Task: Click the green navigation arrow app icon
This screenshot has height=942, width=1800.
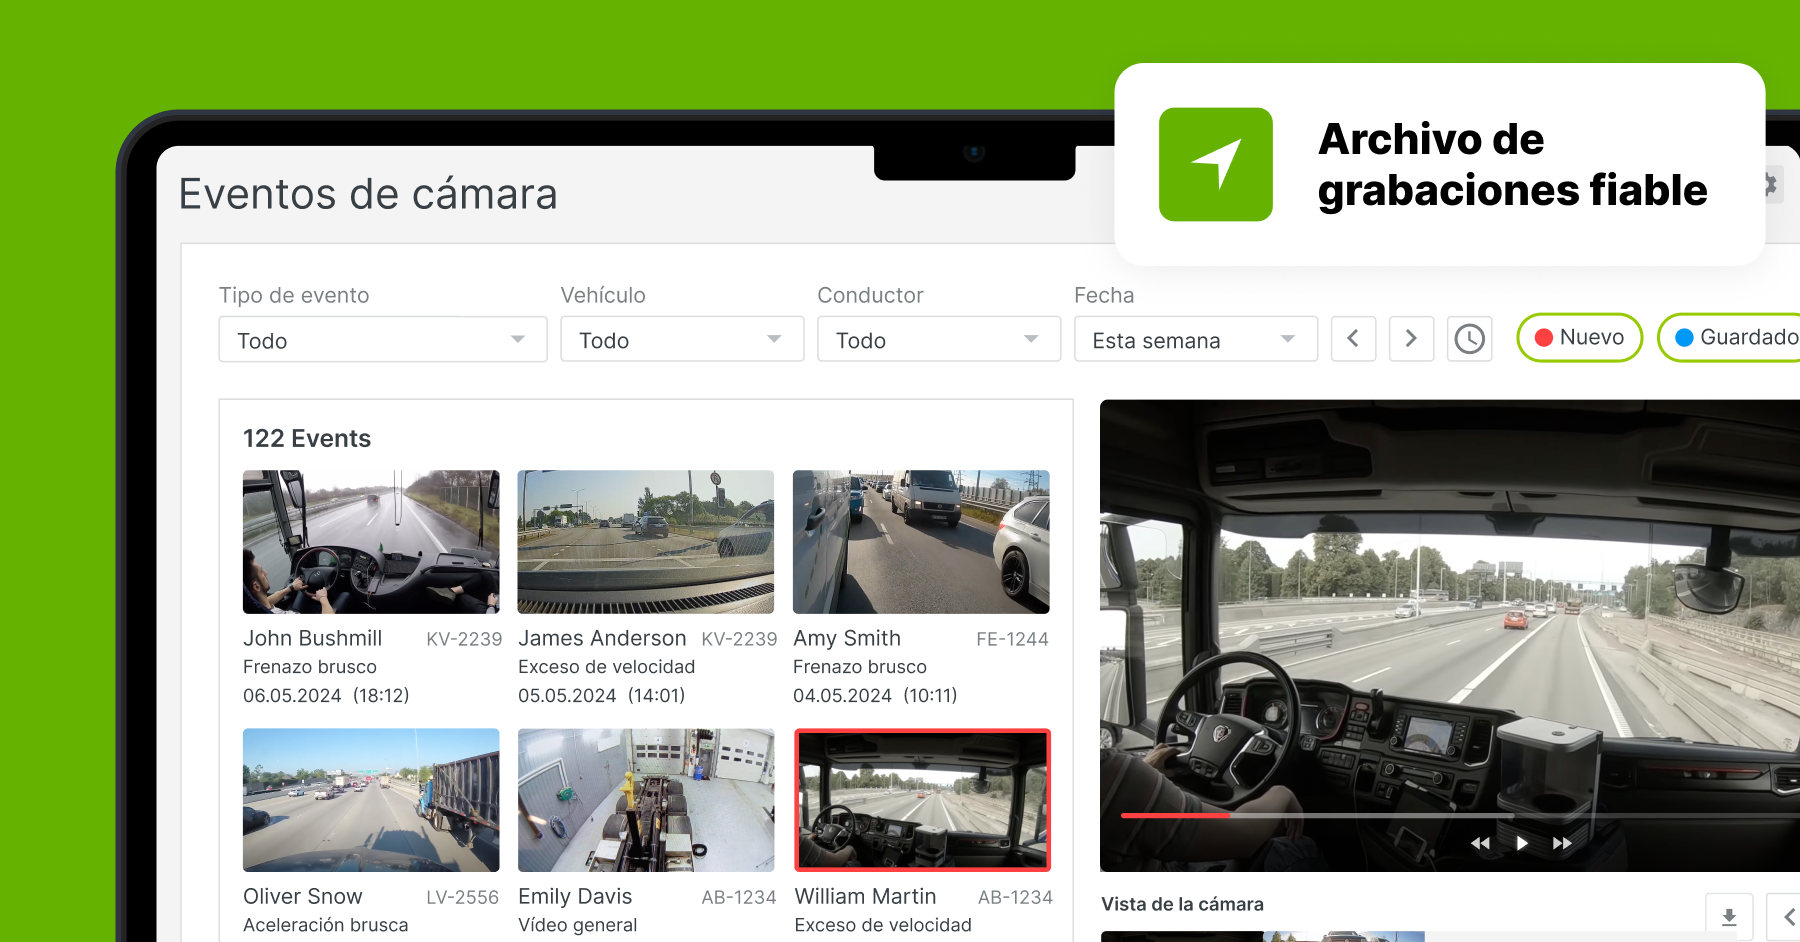Action: 1215,164
